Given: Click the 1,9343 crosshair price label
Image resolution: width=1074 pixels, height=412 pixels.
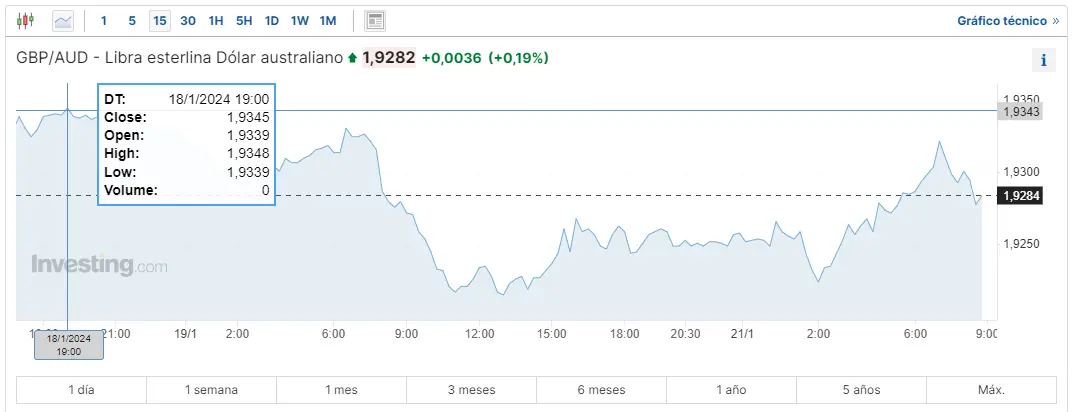Looking at the screenshot, I should pos(1021,112).
